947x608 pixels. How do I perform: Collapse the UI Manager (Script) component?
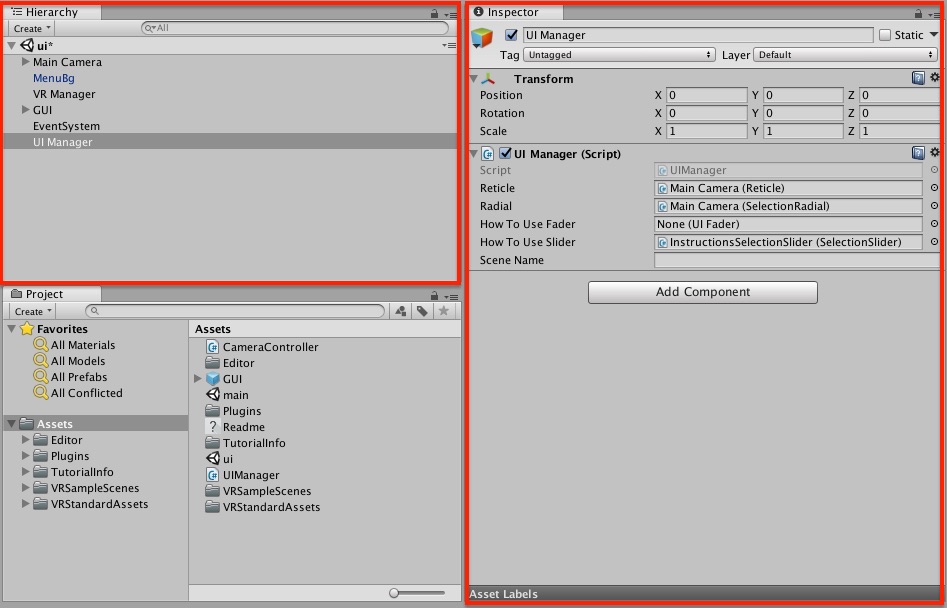tap(474, 154)
